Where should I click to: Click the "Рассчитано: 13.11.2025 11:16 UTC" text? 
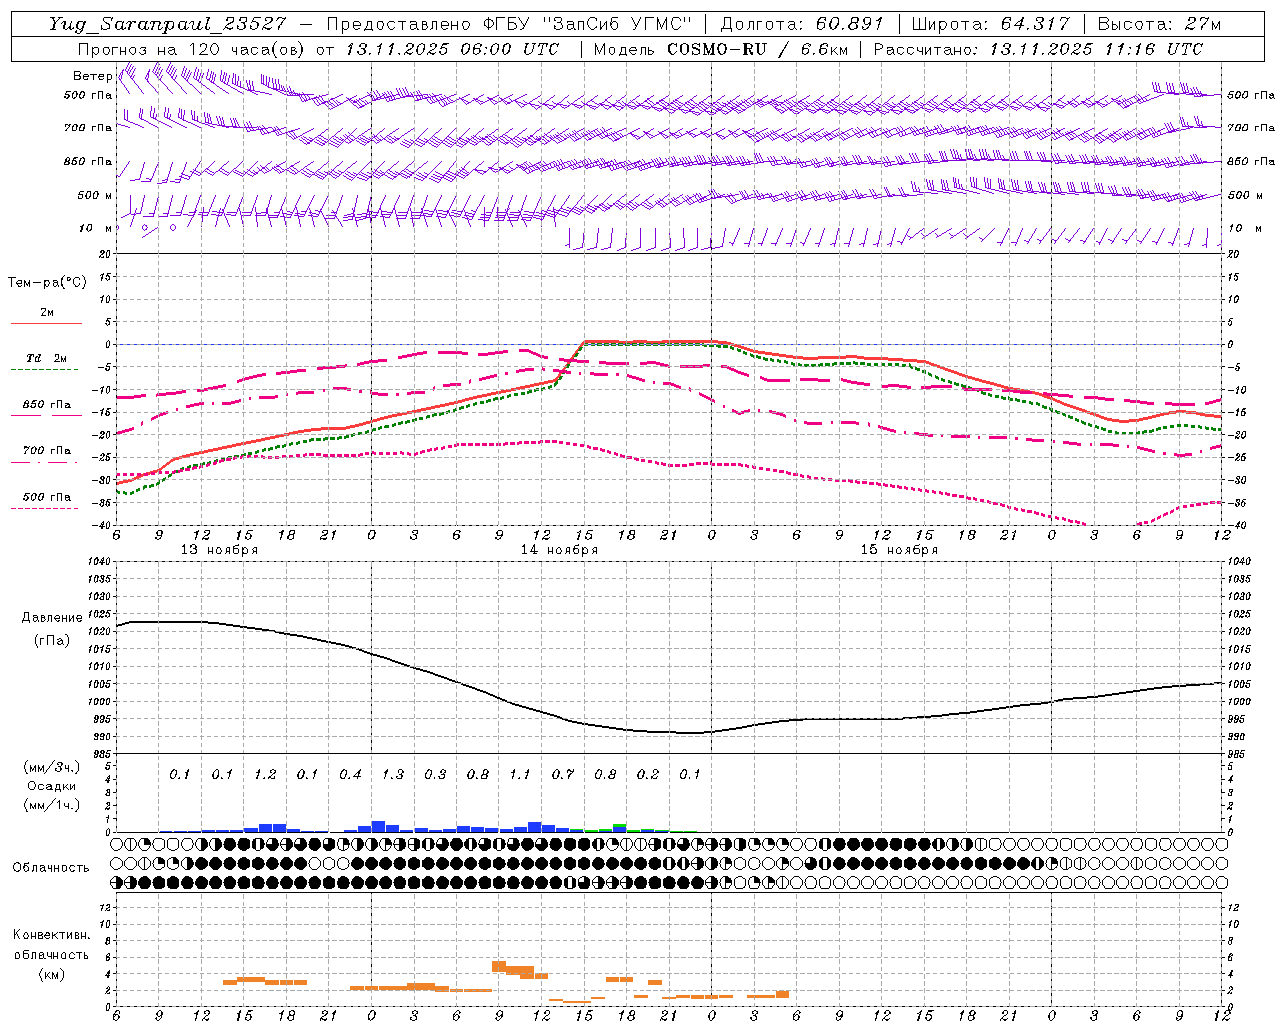1038,49
